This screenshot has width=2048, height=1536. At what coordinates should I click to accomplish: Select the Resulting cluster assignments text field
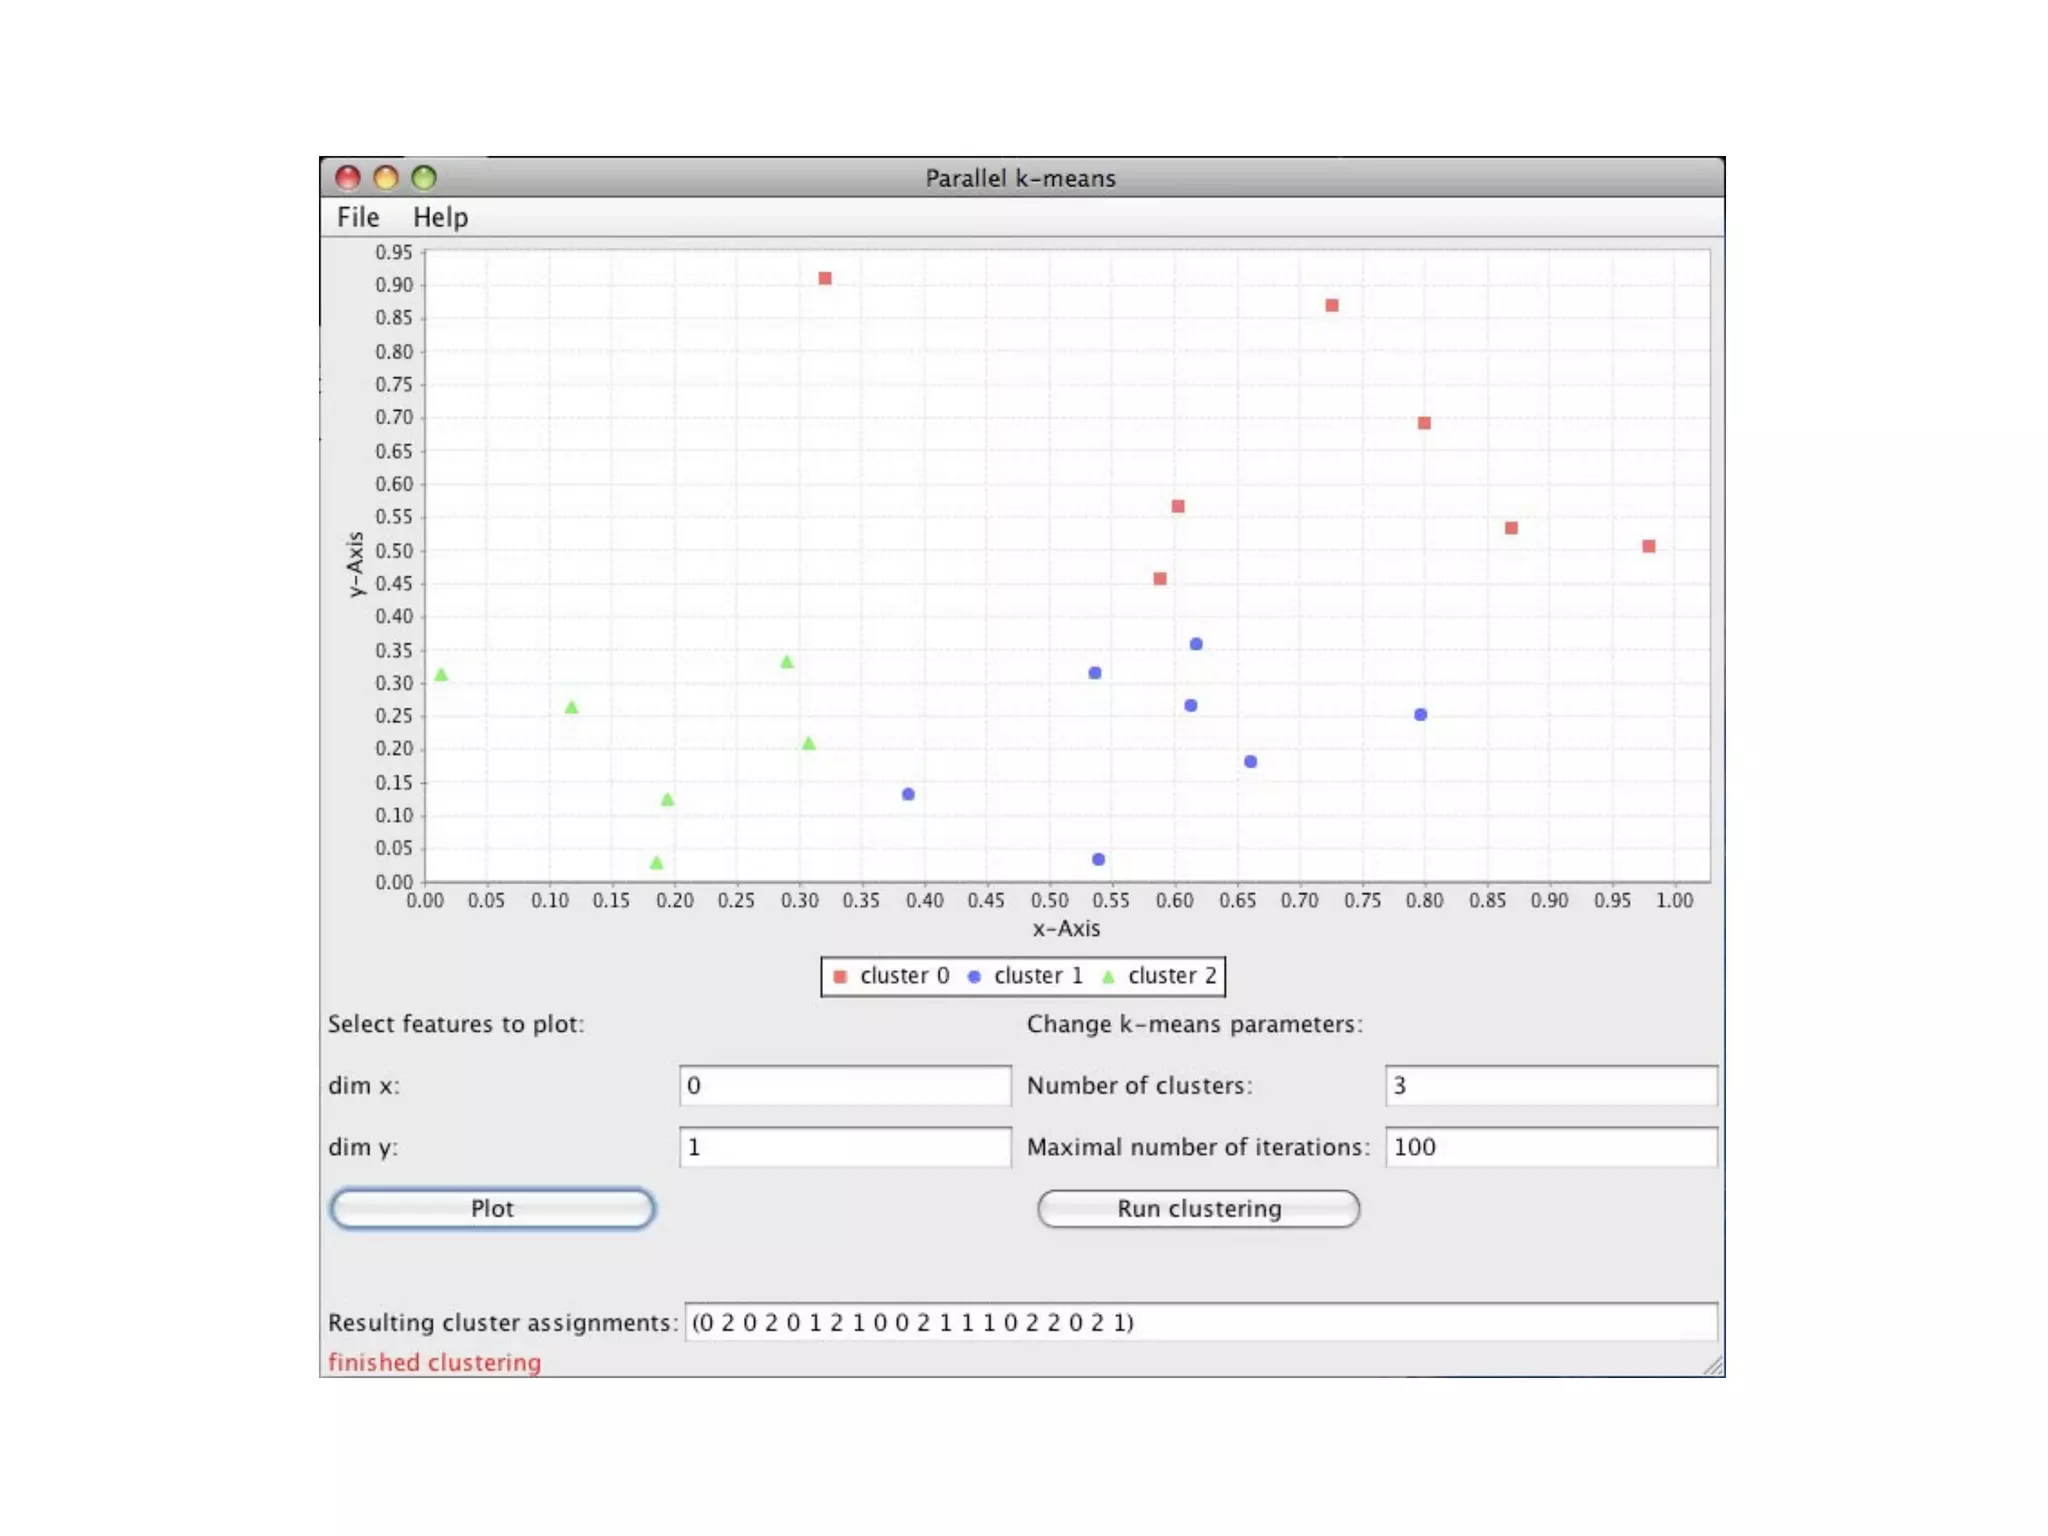pyautogui.click(x=1200, y=1322)
